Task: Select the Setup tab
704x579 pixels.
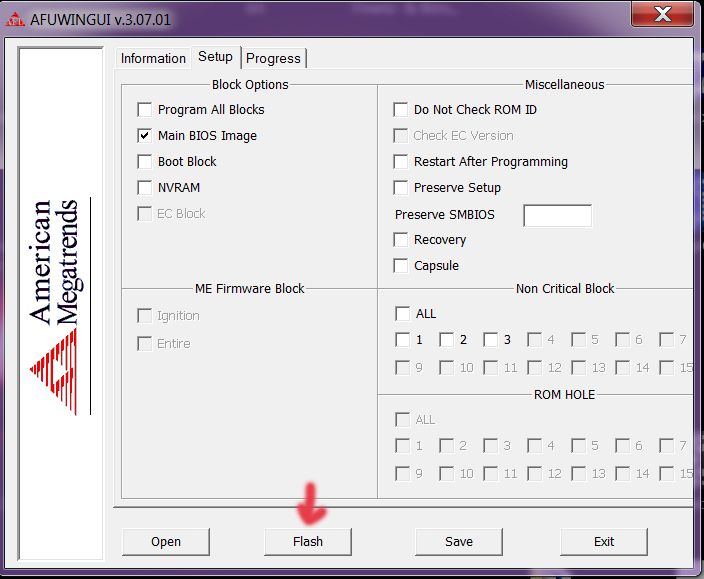Action: tap(216, 57)
